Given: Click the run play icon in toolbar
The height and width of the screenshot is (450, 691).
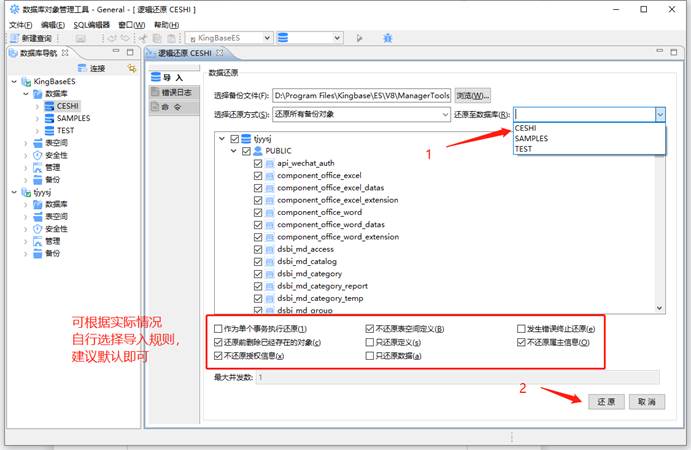Looking at the screenshot, I should pos(360,38).
